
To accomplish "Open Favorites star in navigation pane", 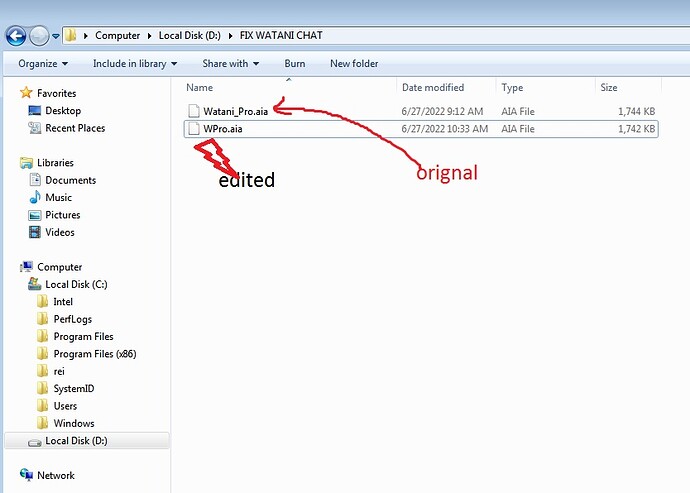I will 26,93.
